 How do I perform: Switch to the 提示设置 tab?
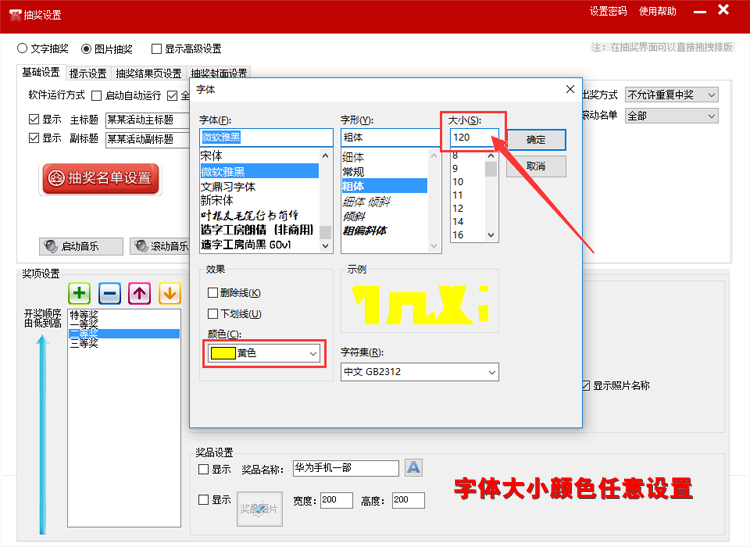tap(88, 73)
